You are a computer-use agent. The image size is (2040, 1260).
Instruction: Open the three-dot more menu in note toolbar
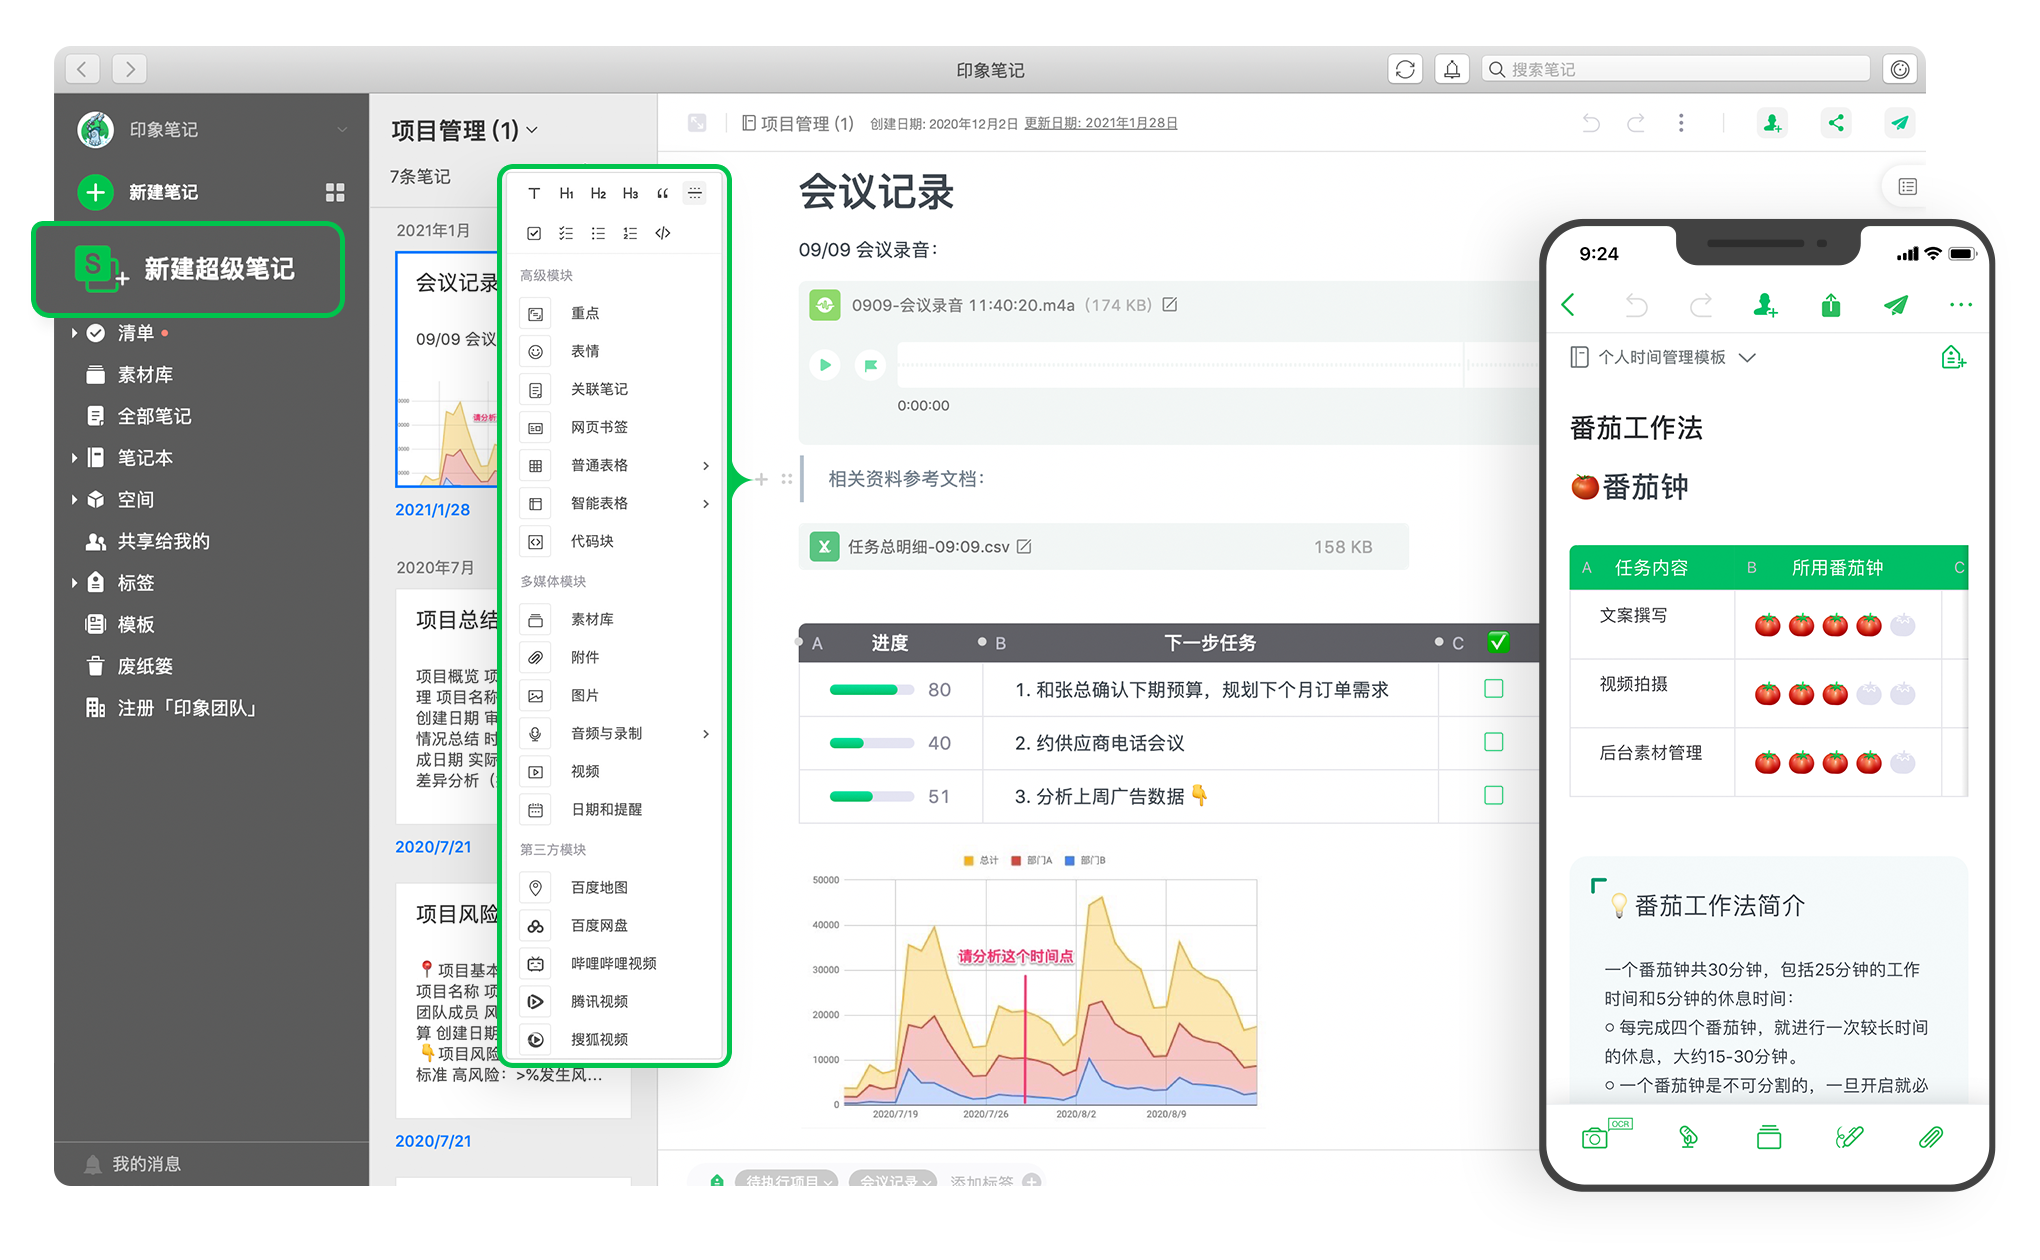pos(1681,123)
